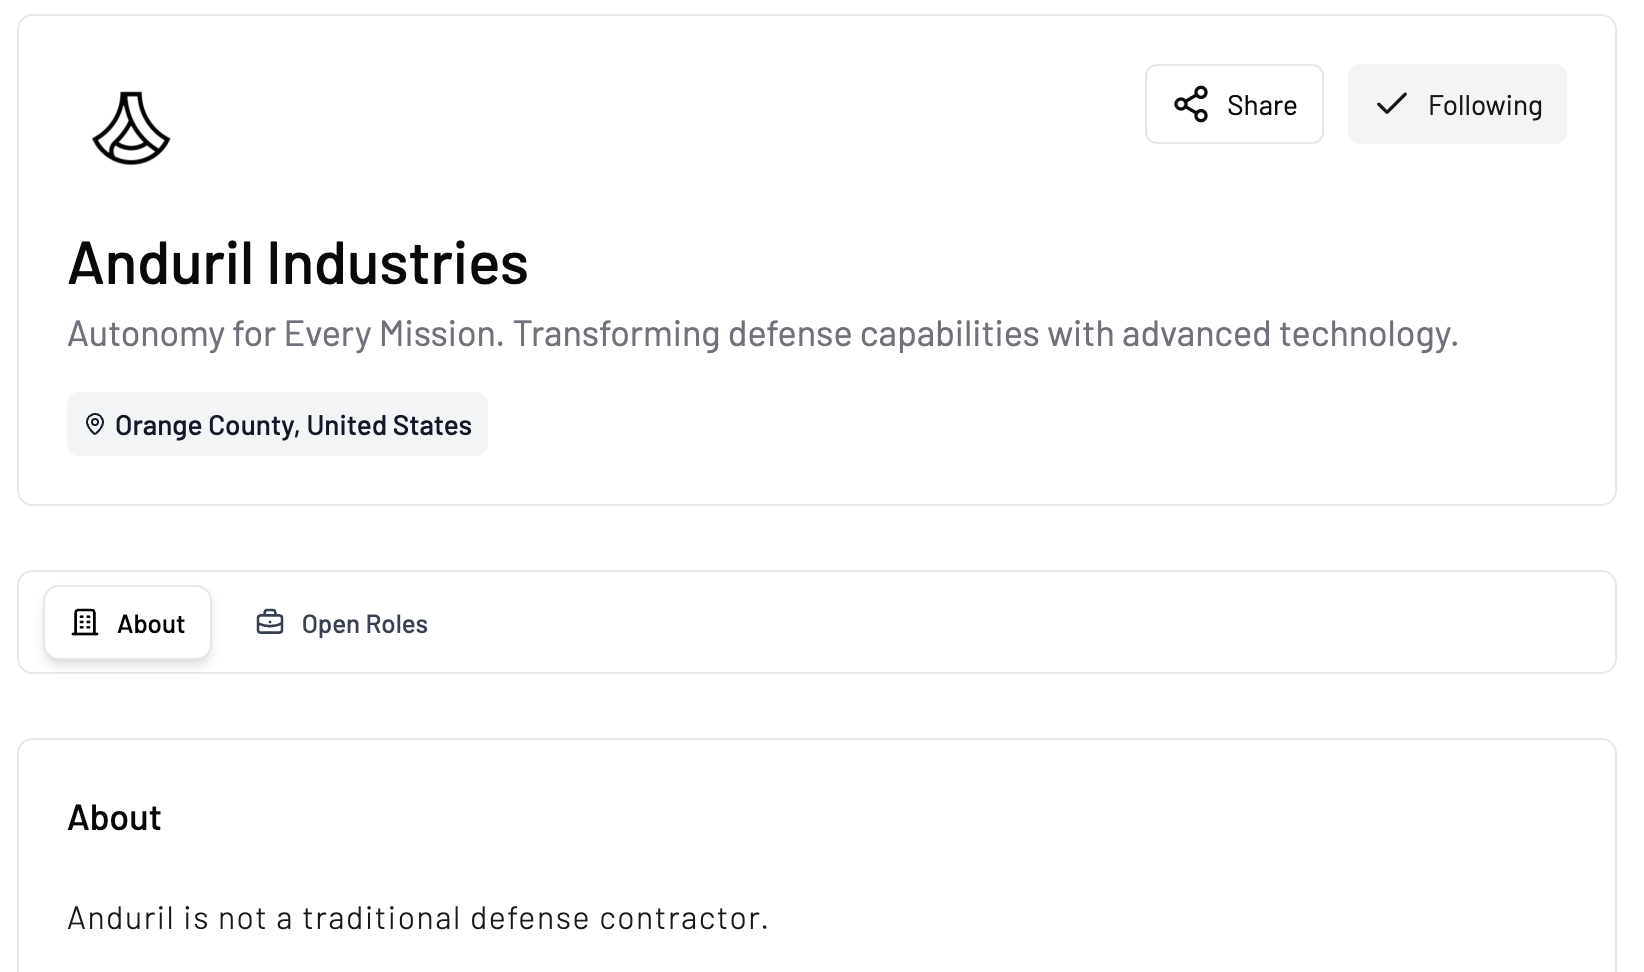The image size is (1644, 972).
Task: Click the 'Autonomy for Every Mission' tagline
Action: point(762,334)
